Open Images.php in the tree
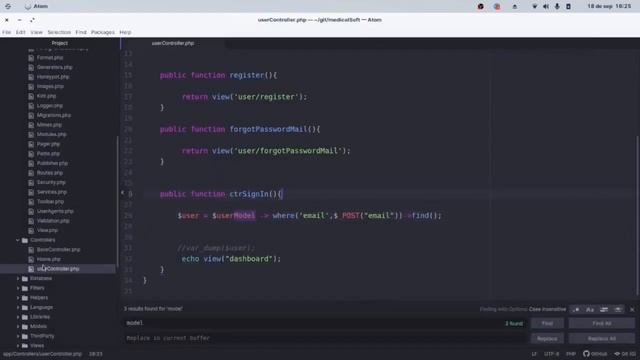 pos(50,87)
